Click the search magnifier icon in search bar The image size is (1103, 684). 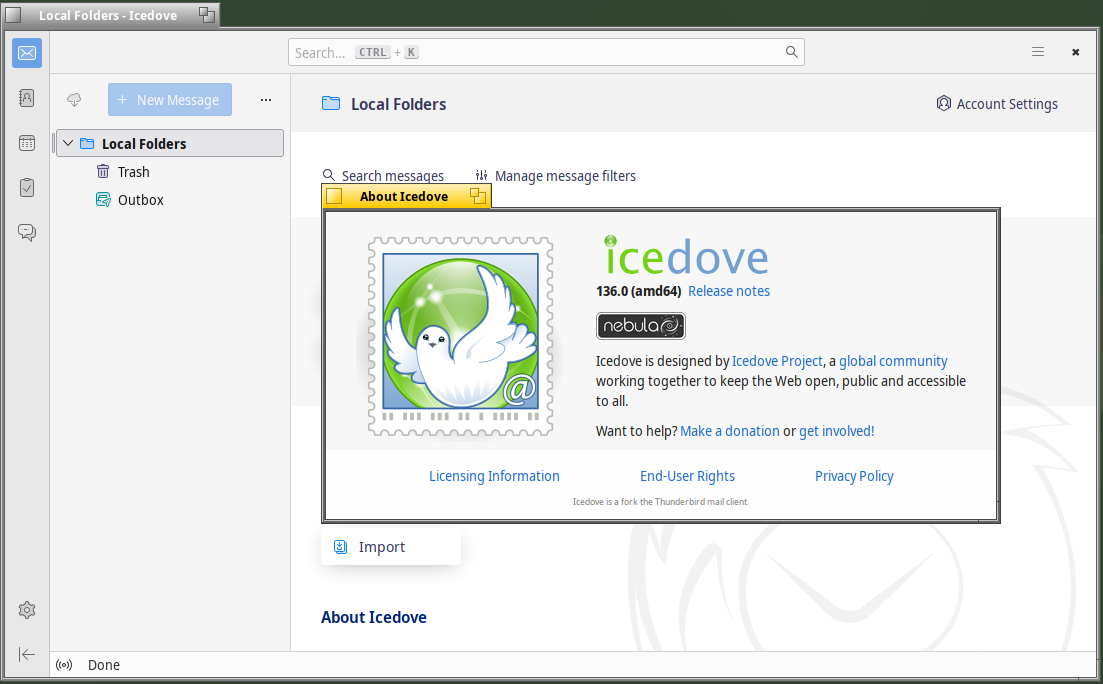click(x=791, y=52)
